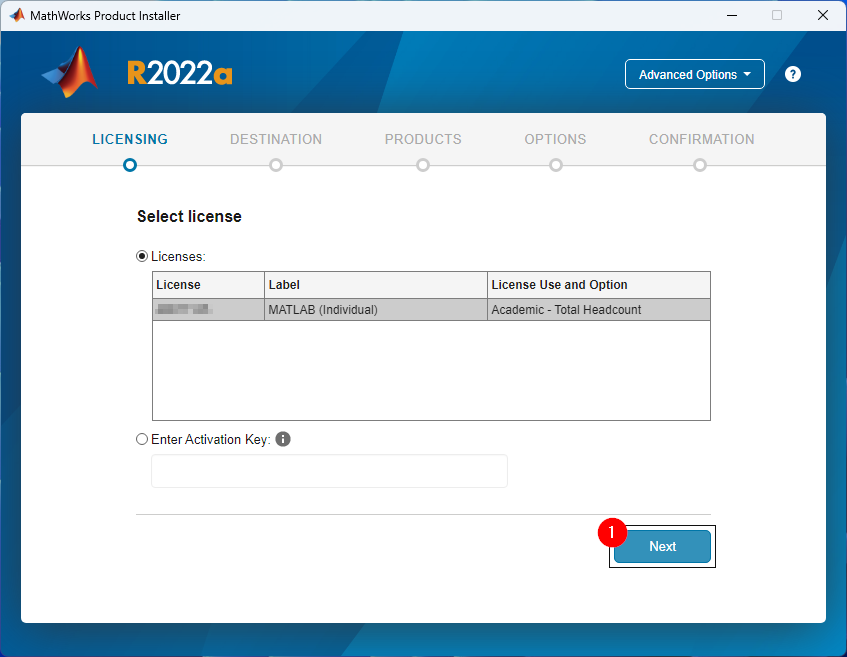Click the License Use and Option header
This screenshot has height=657, width=847.
(x=599, y=285)
